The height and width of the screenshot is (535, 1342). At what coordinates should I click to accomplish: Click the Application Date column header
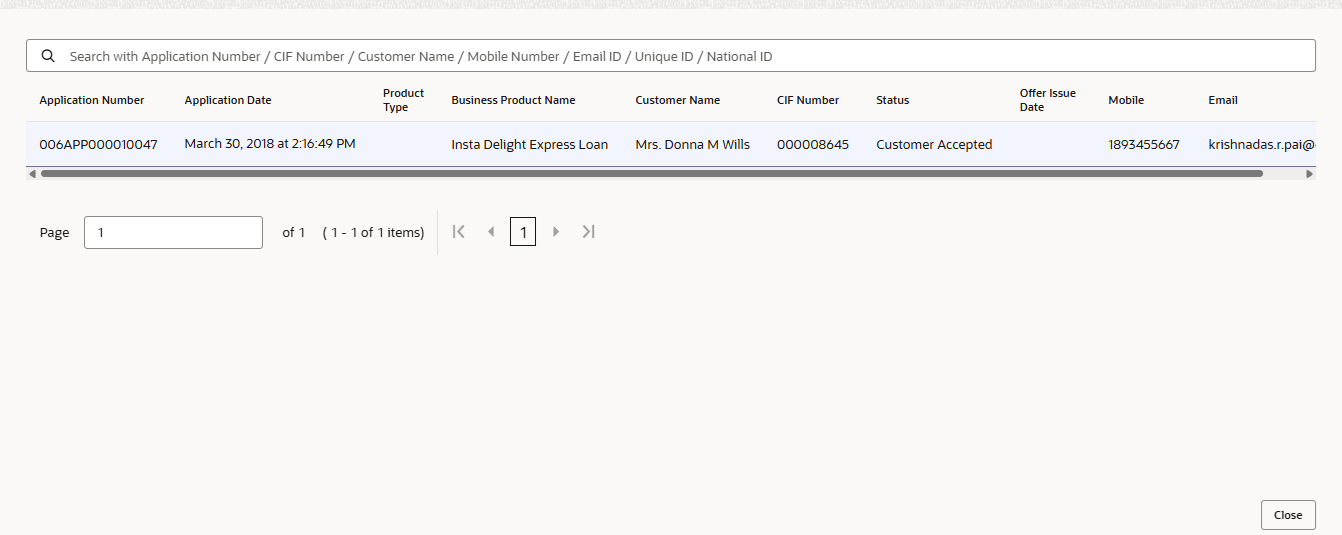click(x=228, y=100)
